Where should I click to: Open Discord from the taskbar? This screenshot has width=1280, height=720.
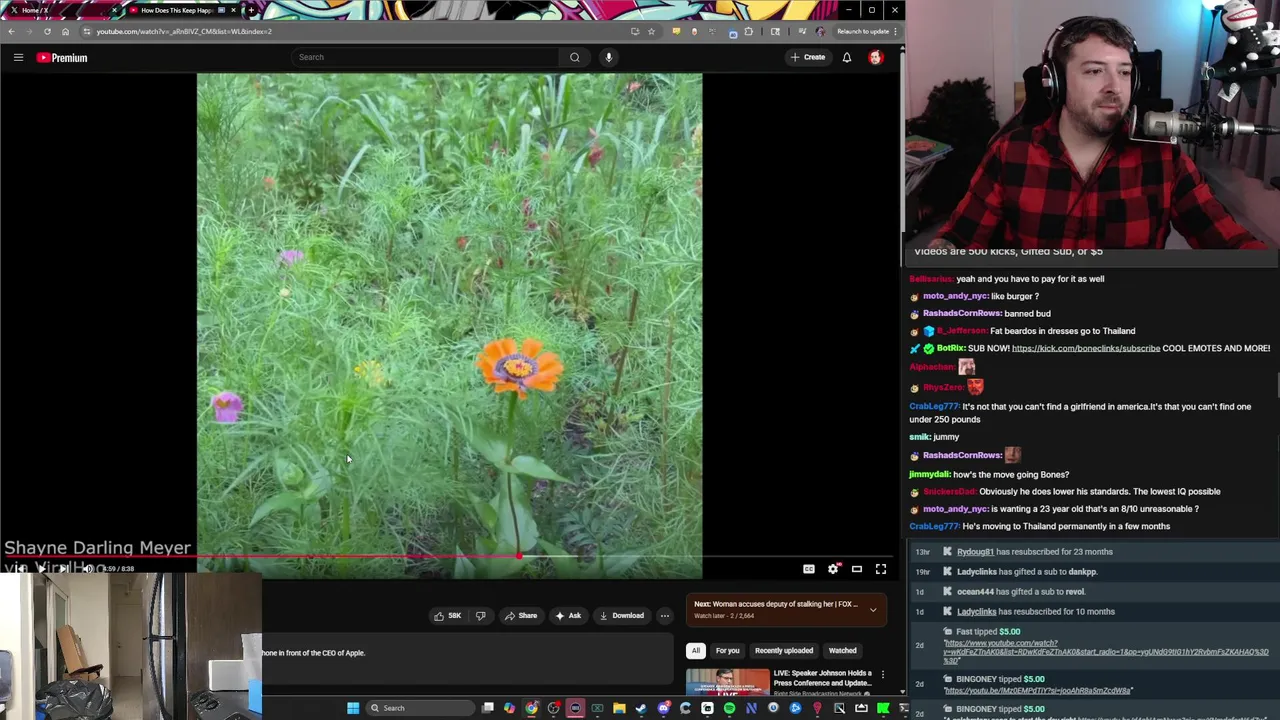664,708
